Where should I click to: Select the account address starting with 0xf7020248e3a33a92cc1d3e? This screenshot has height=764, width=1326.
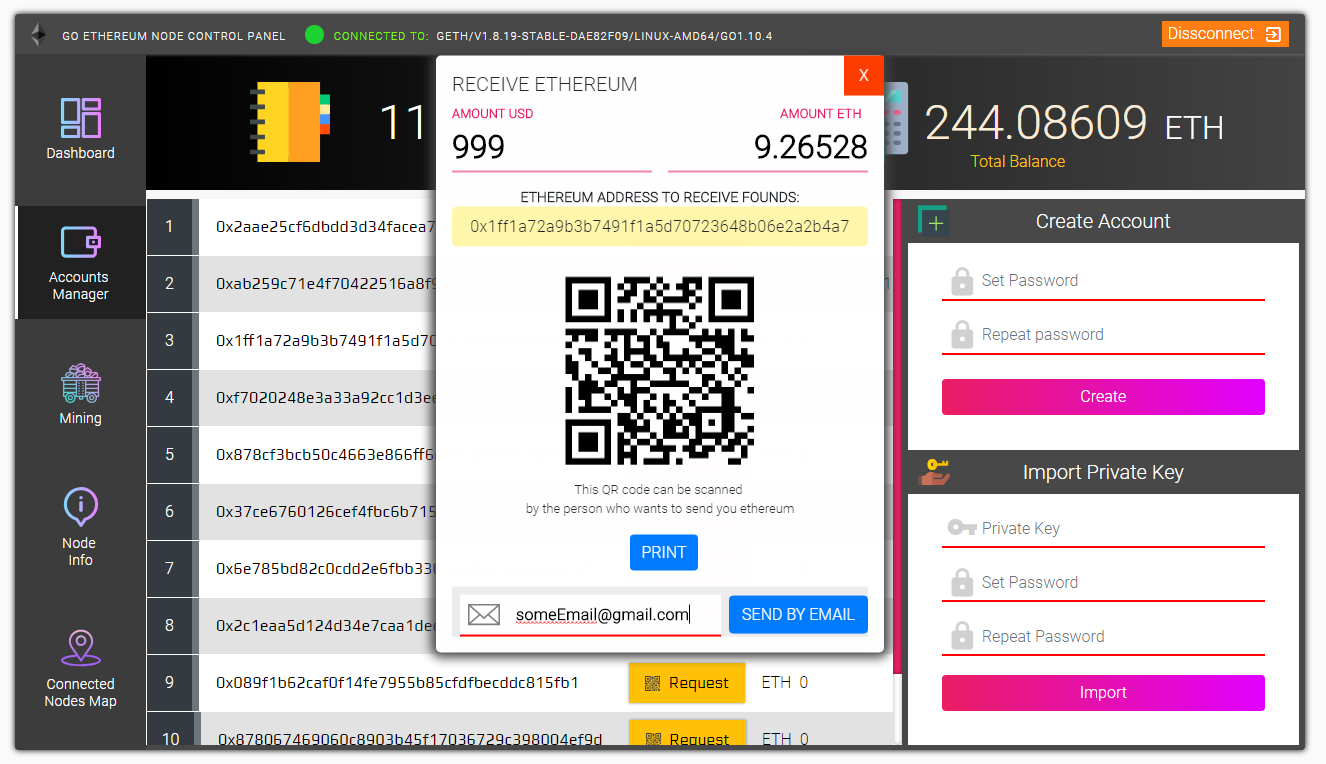[326, 398]
